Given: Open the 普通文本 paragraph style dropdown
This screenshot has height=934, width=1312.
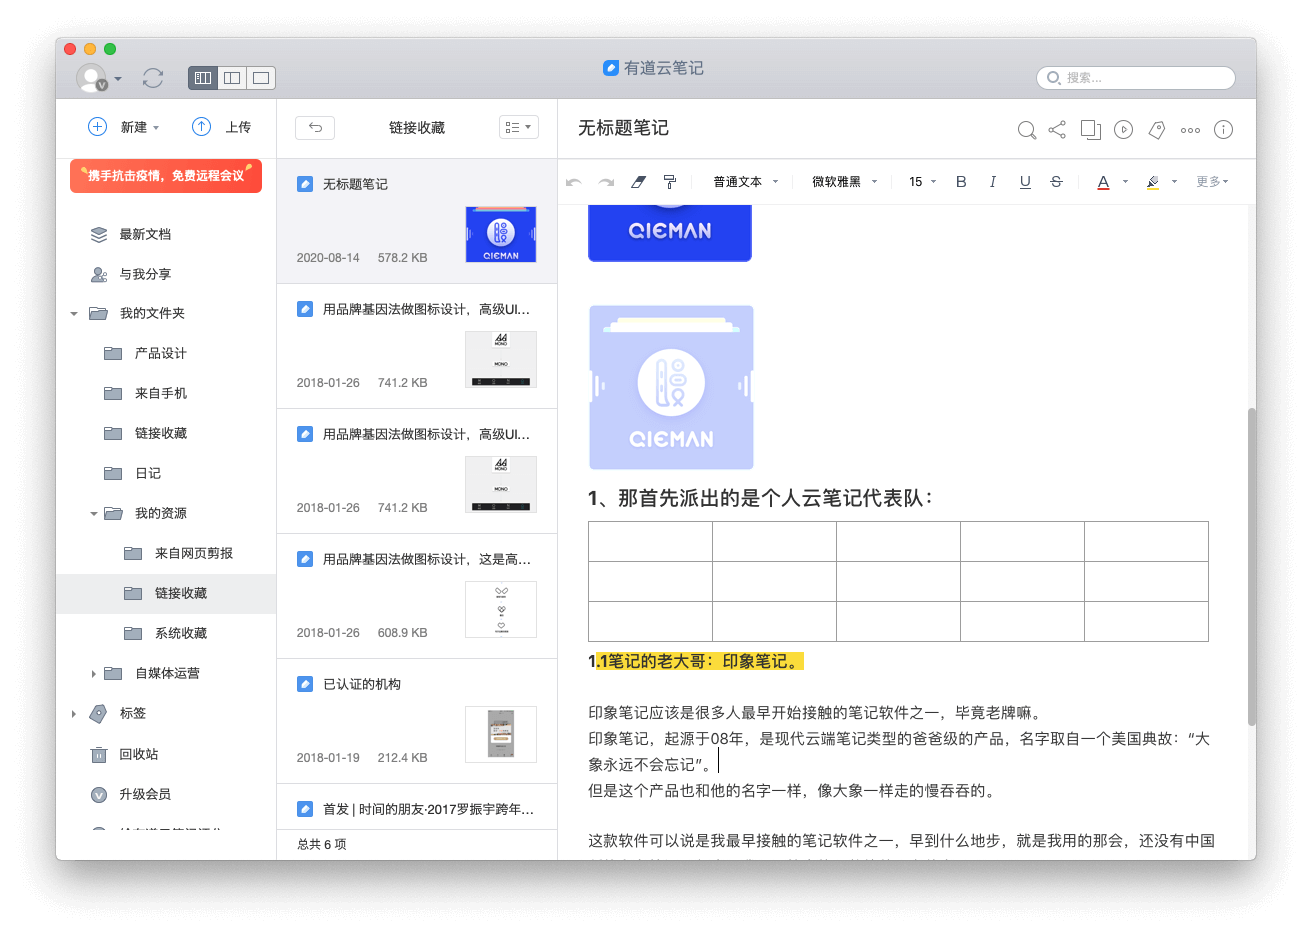Looking at the screenshot, I should (745, 182).
